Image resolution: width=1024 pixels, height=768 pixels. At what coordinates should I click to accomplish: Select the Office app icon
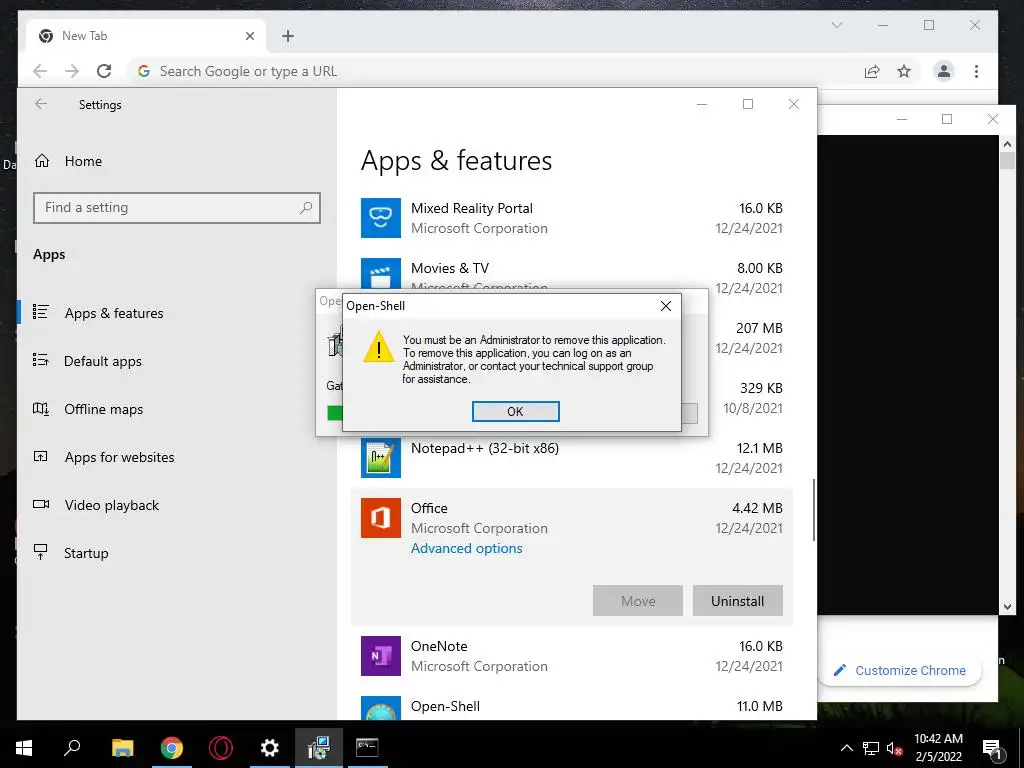381,518
